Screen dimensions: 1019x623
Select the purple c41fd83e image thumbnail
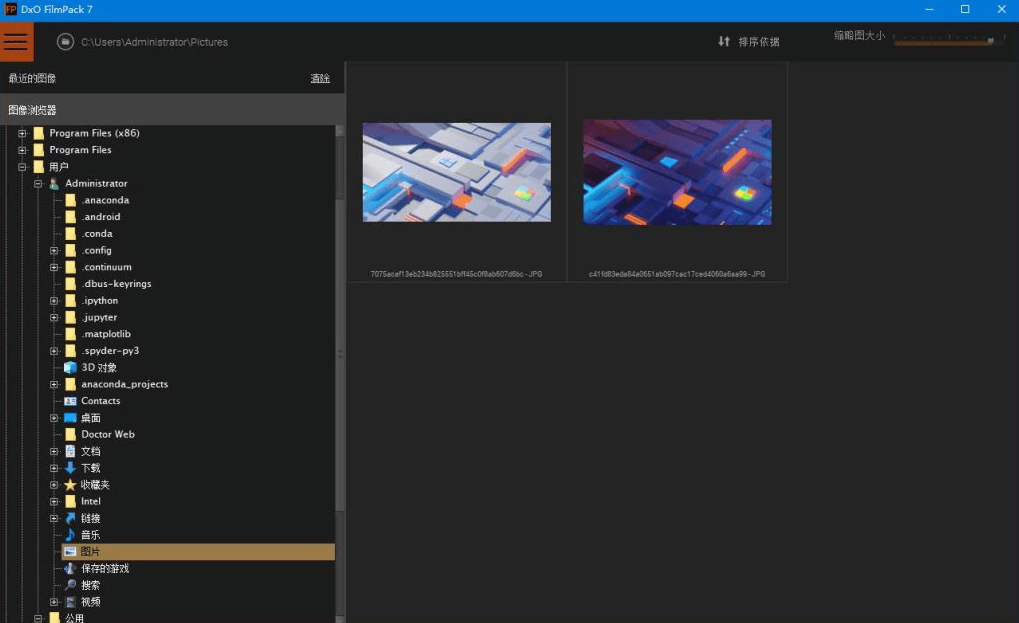tap(677, 172)
